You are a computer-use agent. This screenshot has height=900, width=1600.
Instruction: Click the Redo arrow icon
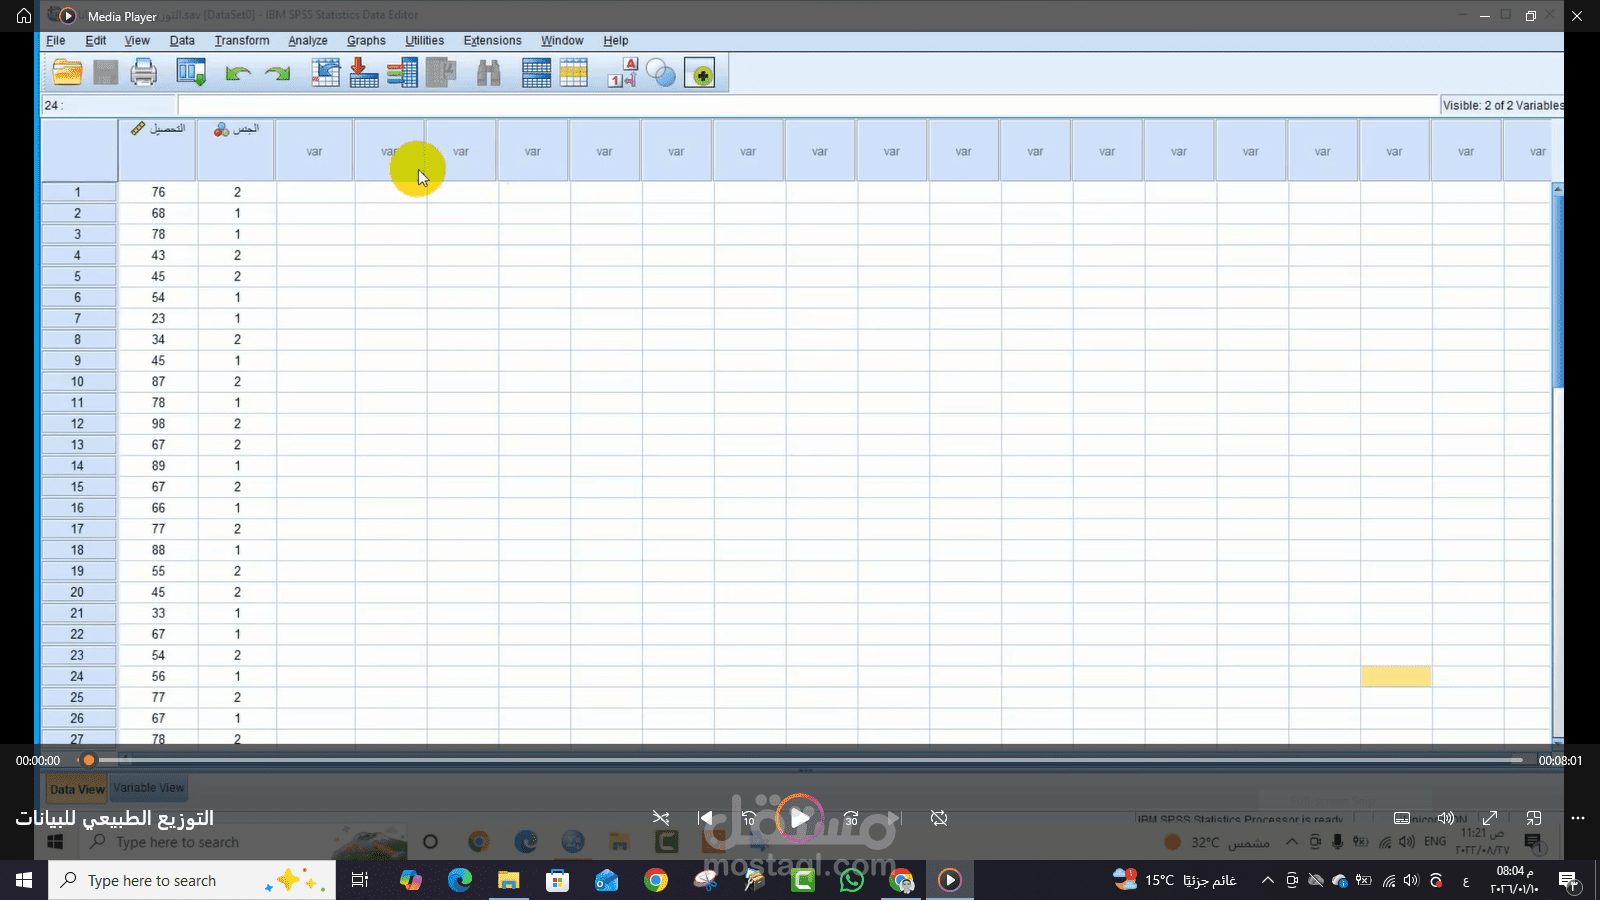277,72
